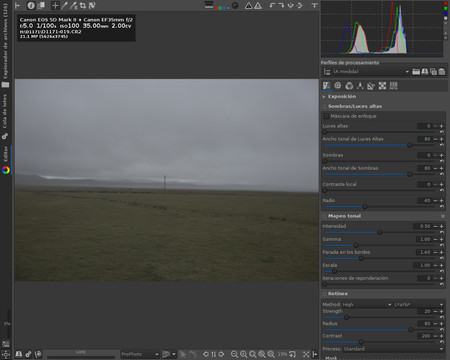Click the Intensidad value field
Screen dimensions: 450x360
[422, 226]
